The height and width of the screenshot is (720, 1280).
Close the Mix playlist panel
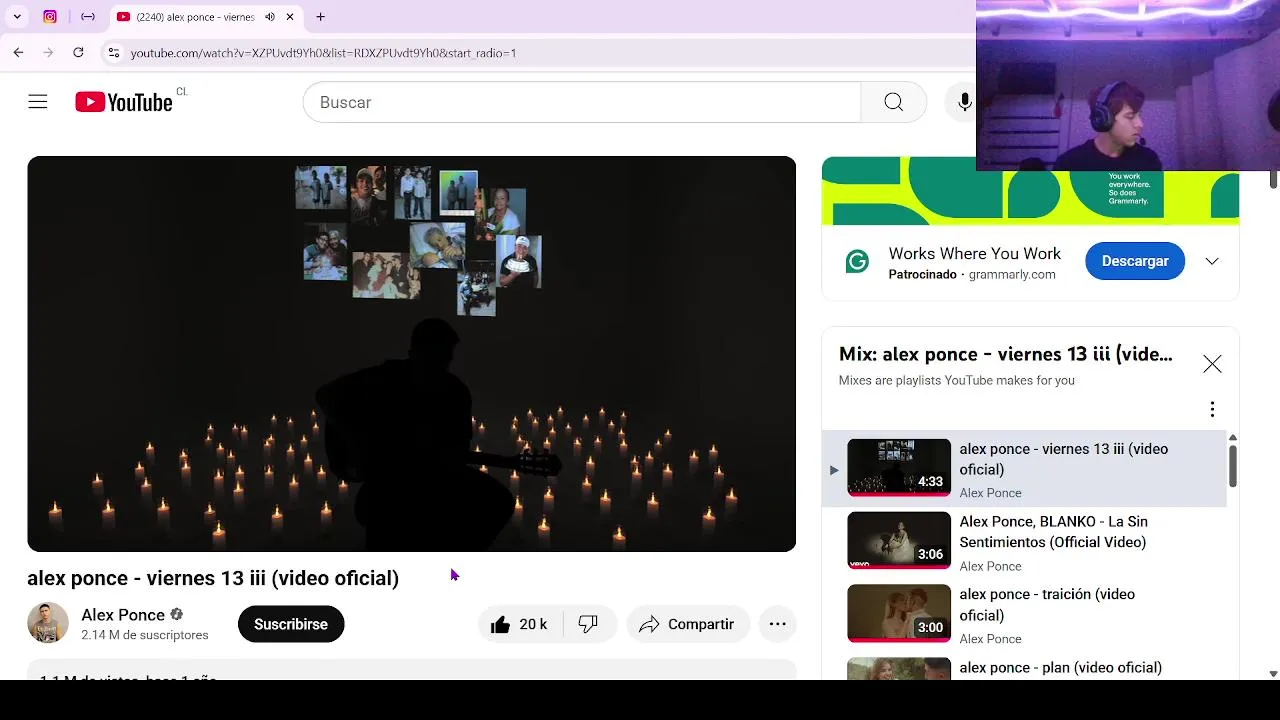coord(1212,364)
